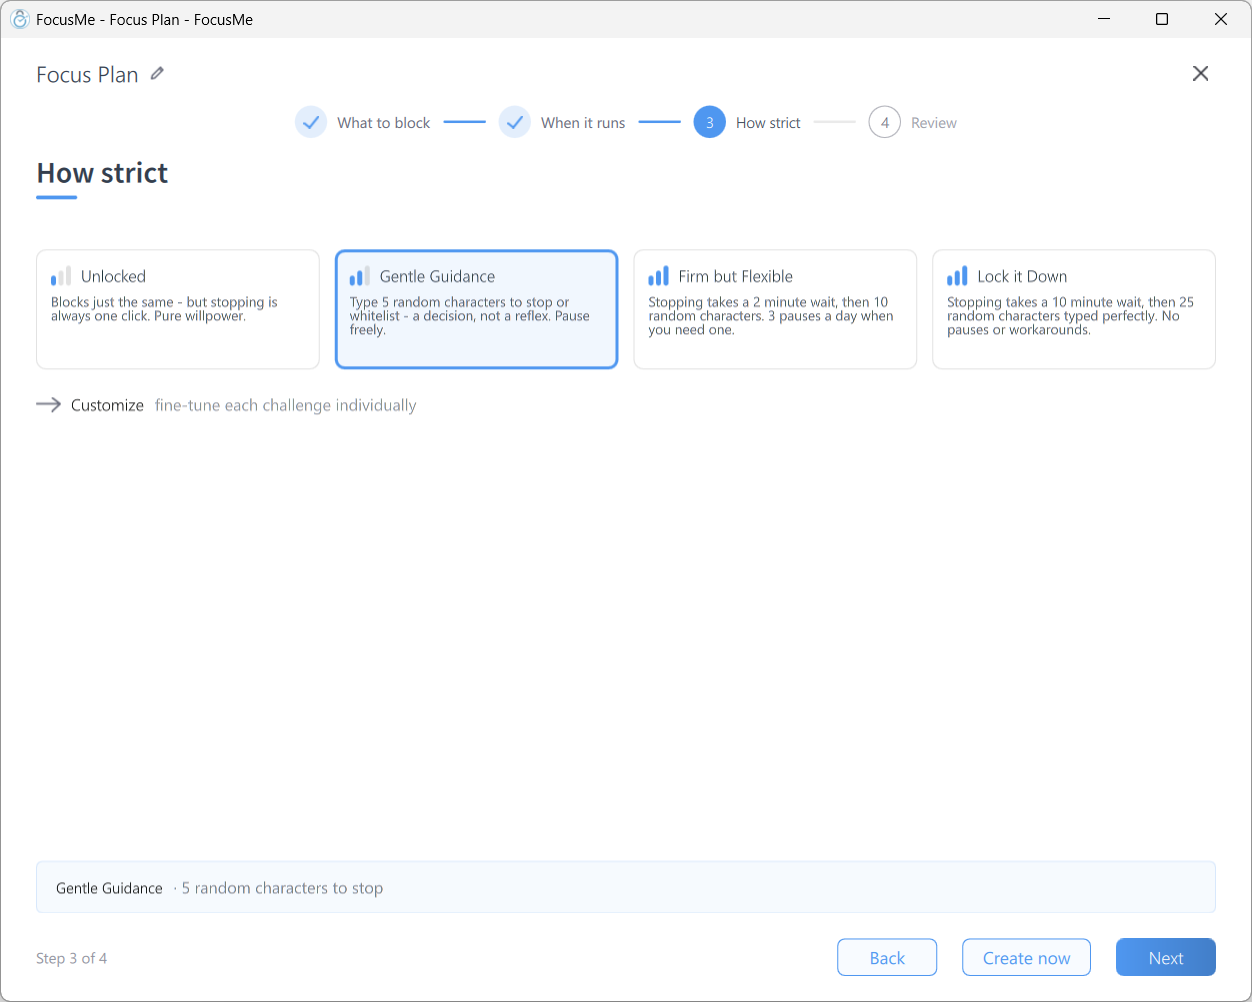Image resolution: width=1252 pixels, height=1002 pixels.
Task: Choose the Firm but Flexible strictness card
Action: (775, 309)
